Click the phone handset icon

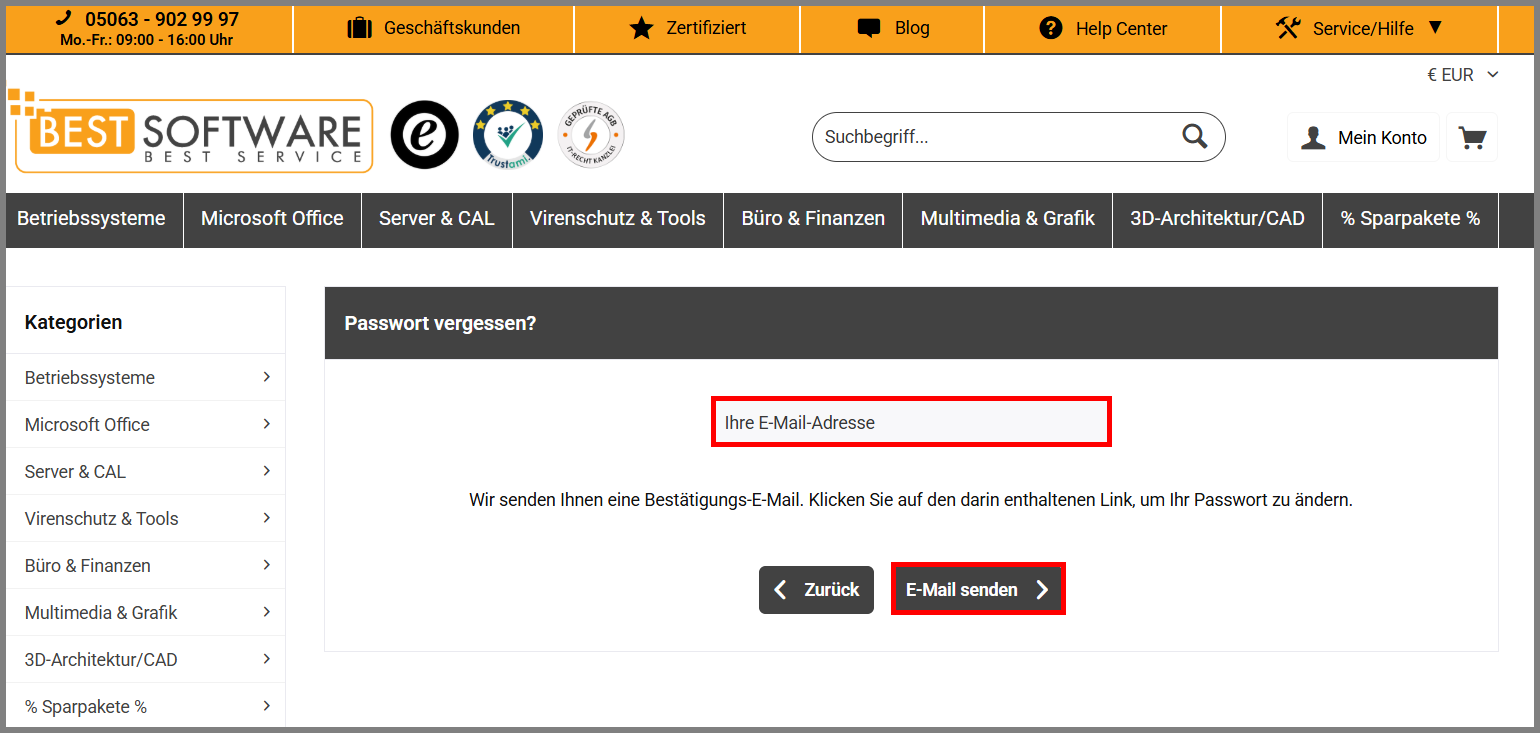point(64,18)
